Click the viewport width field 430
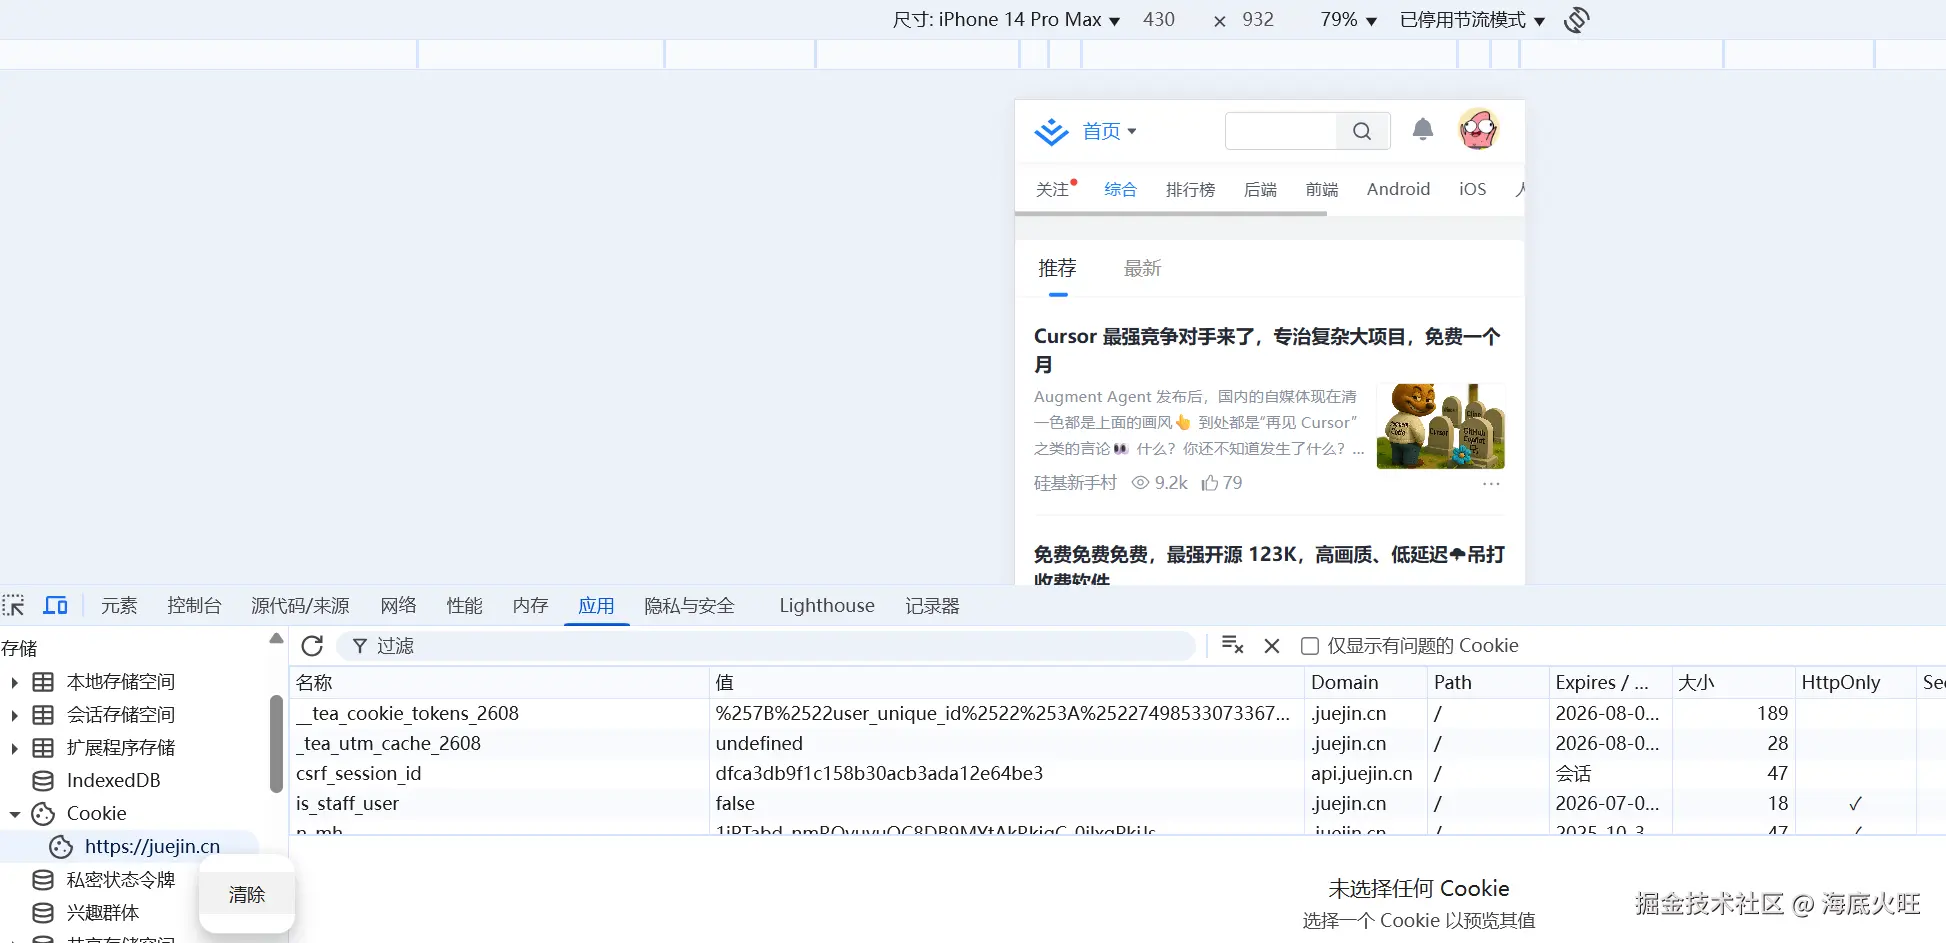Viewport: 1946px width, 943px height. pyautogui.click(x=1159, y=20)
